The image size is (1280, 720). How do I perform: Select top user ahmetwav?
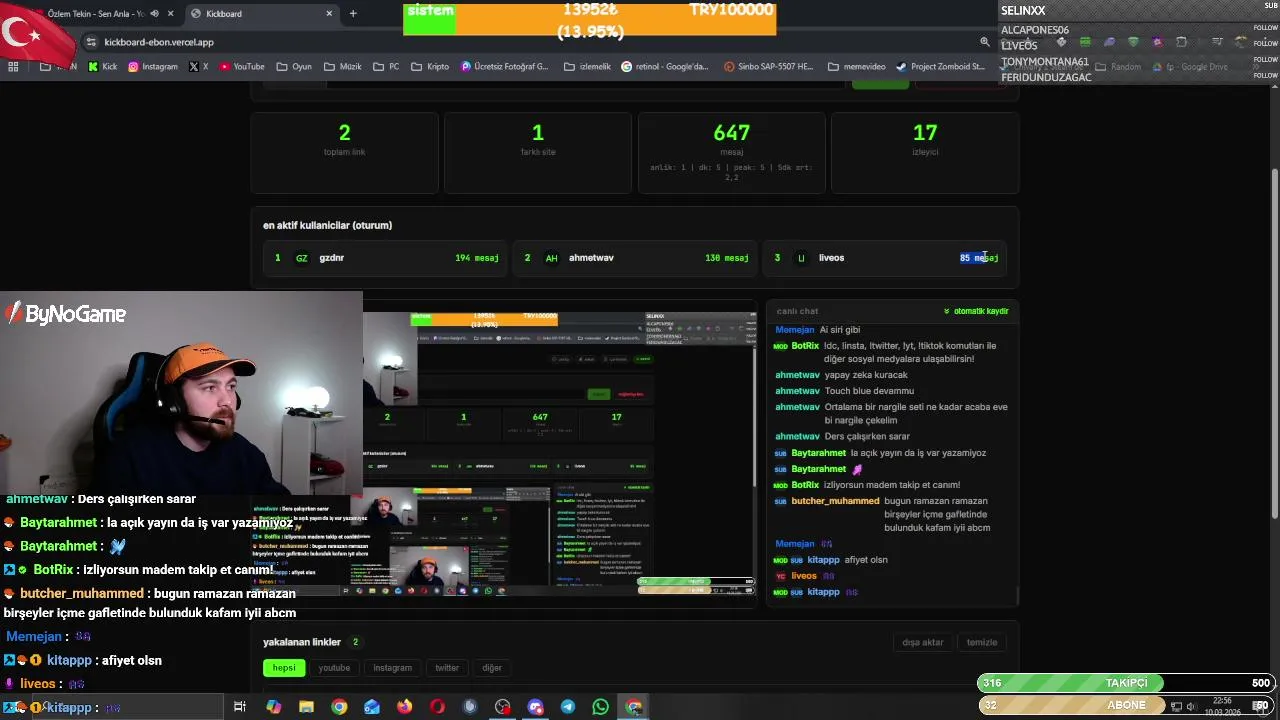click(x=635, y=258)
